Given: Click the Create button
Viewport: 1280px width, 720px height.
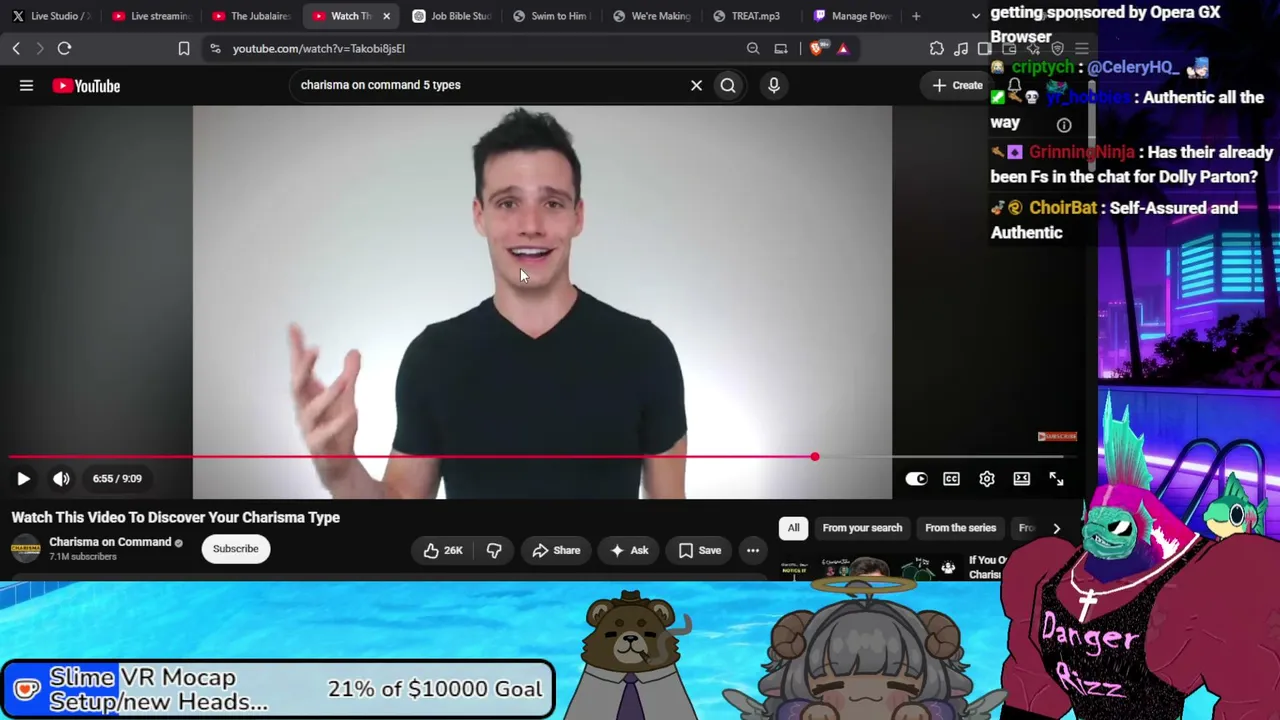Looking at the screenshot, I should pyautogui.click(x=958, y=86).
